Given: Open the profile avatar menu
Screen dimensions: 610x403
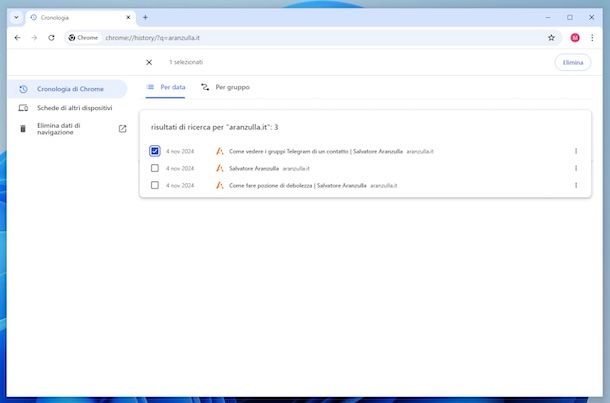Looking at the screenshot, I should pyautogui.click(x=575, y=38).
